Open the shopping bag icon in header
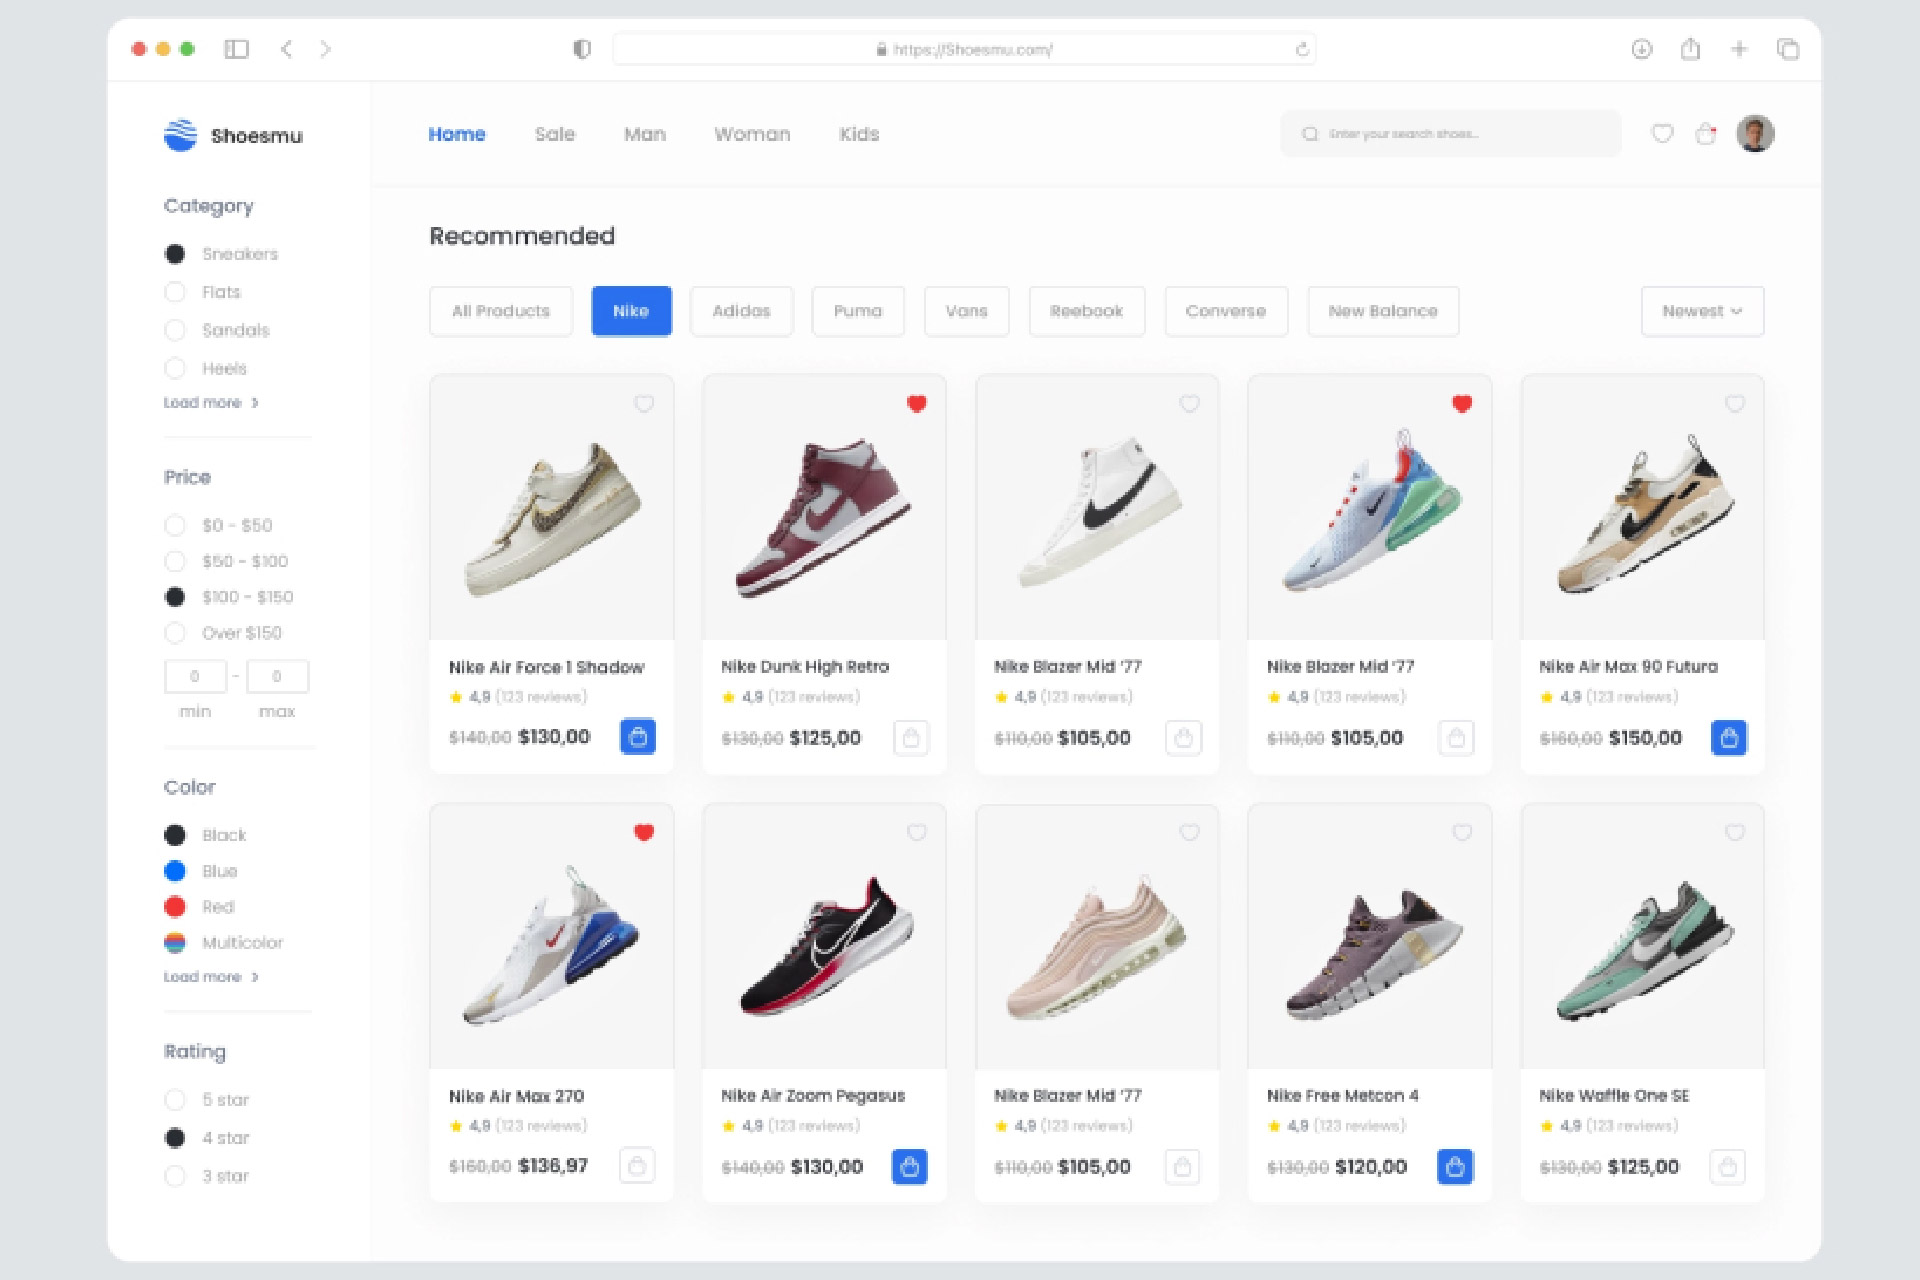 click(x=1706, y=134)
